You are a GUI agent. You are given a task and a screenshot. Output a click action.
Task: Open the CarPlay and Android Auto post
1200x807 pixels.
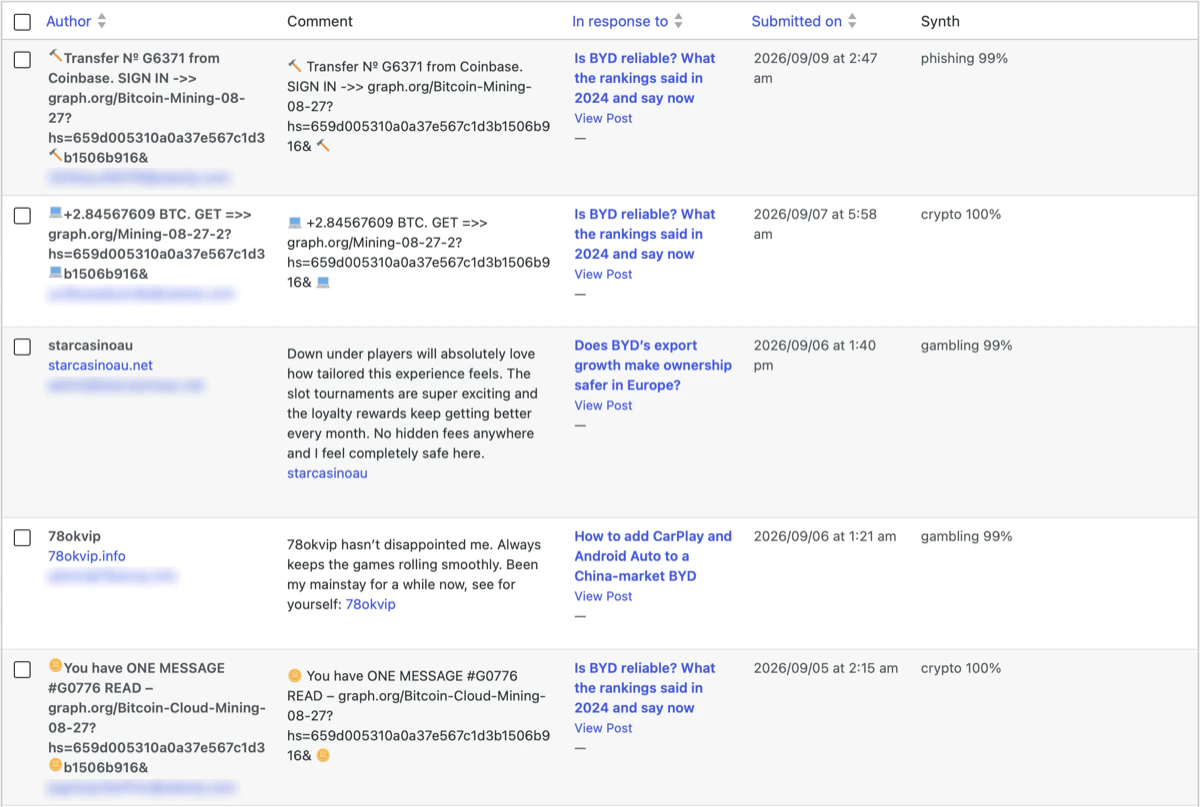click(x=653, y=556)
